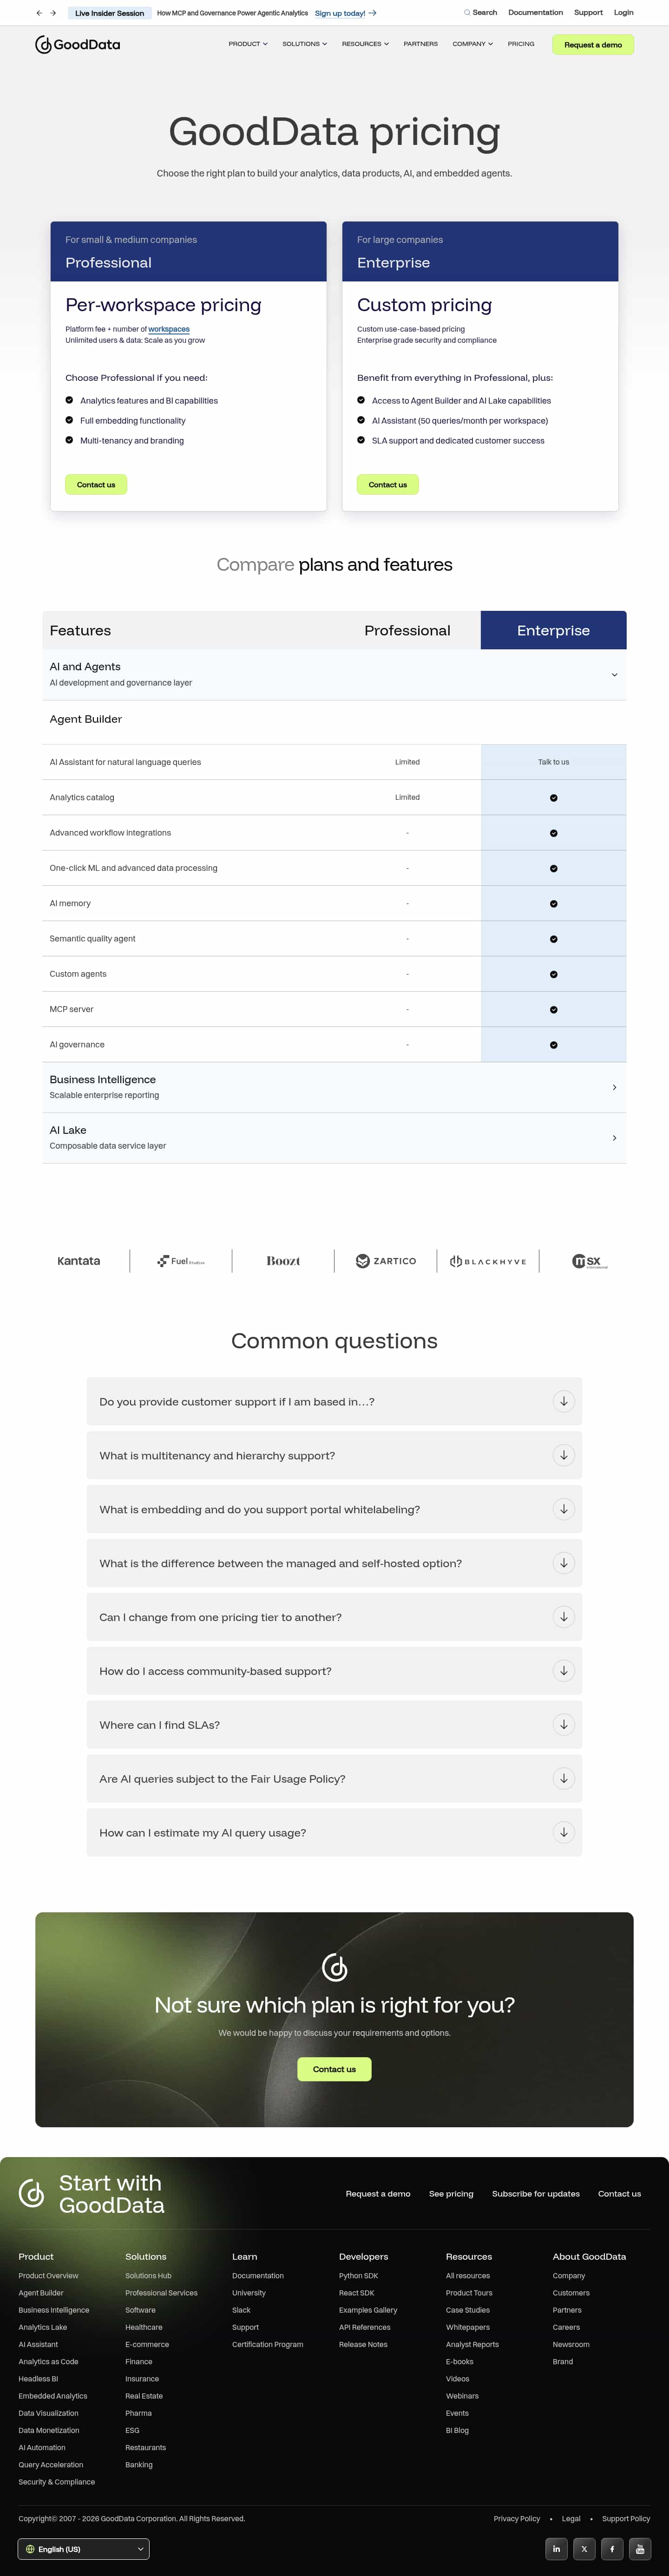The width and height of the screenshot is (669, 2576).
Task: Open the LinkedIn social icon in footer
Action: (557, 2548)
